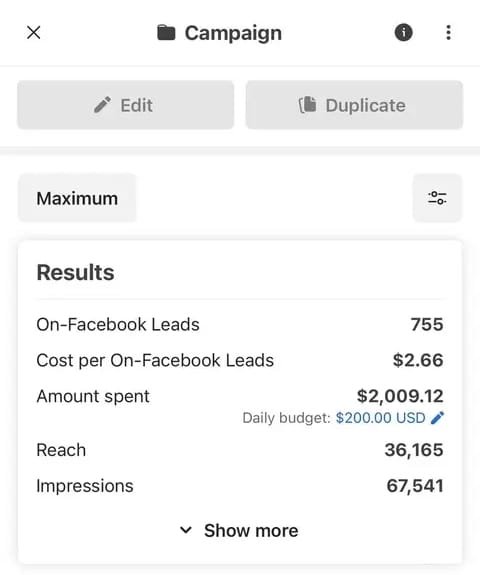This screenshot has width=480, height=575.
Task: Duplicate the campaign
Action: pyautogui.click(x=354, y=105)
